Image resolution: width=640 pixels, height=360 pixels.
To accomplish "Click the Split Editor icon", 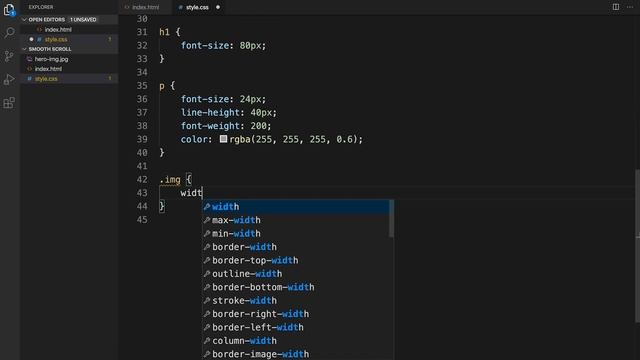I will tap(616, 7).
